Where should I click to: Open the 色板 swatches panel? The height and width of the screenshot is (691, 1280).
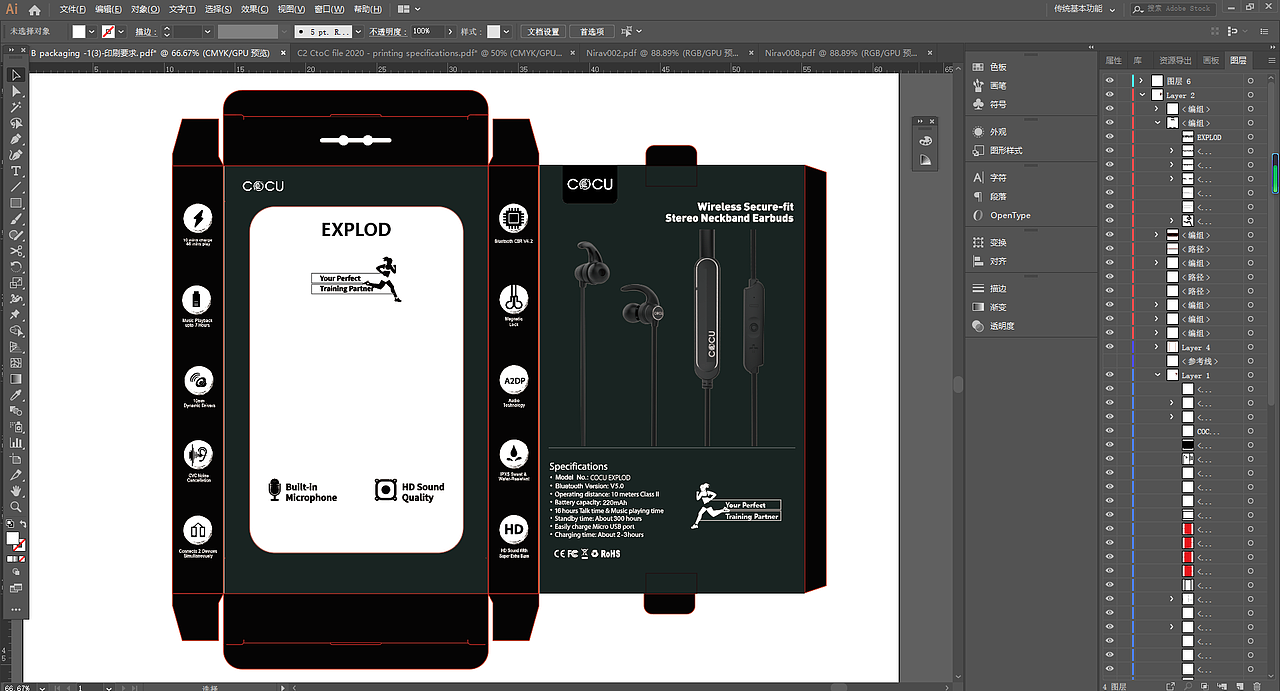(992, 67)
